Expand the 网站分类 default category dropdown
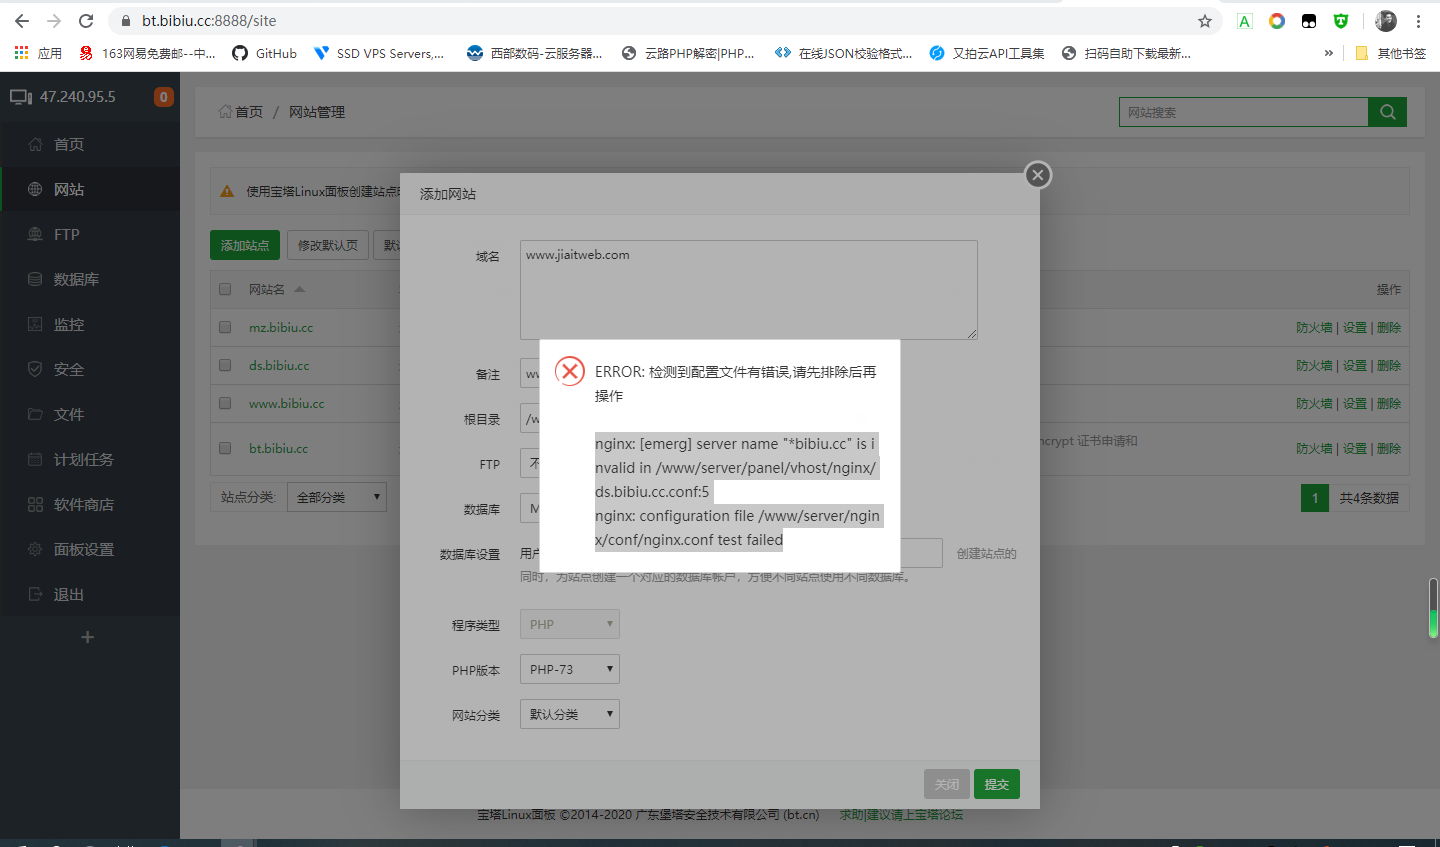The width and height of the screenshot is (1440, 847). click(569, 713)
